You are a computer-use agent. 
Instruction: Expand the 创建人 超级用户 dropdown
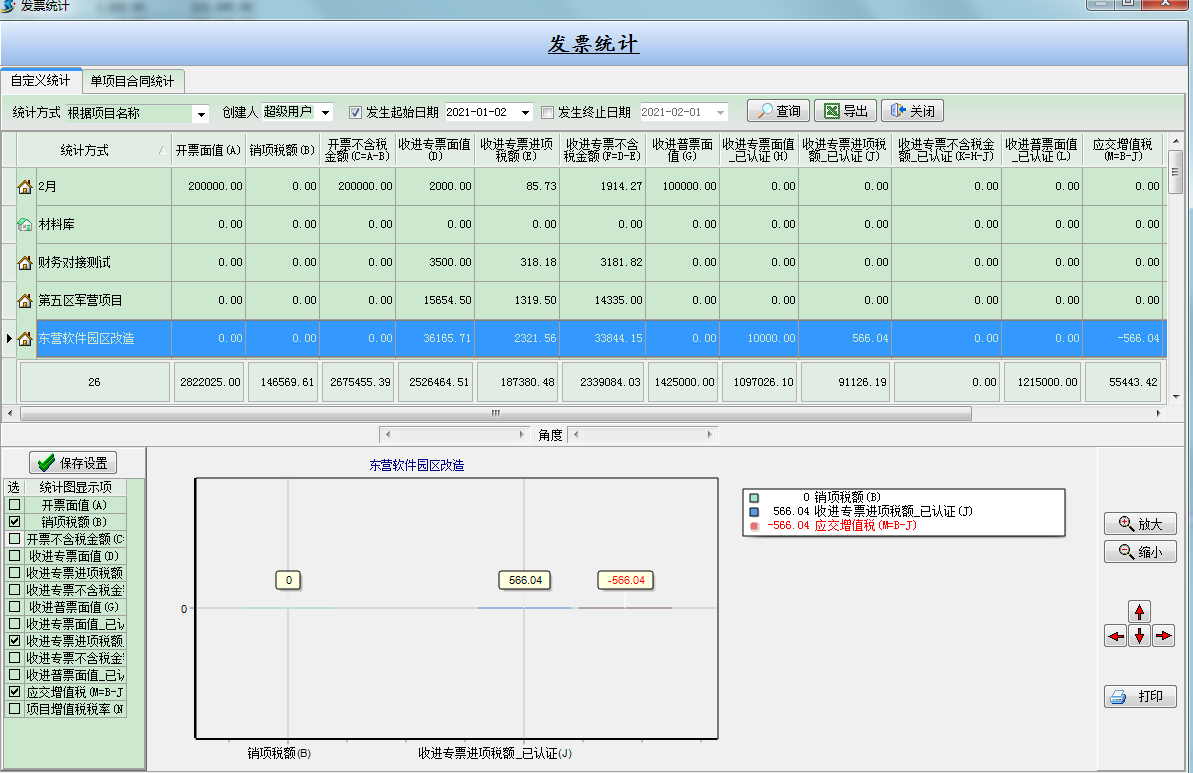(326, 112)
